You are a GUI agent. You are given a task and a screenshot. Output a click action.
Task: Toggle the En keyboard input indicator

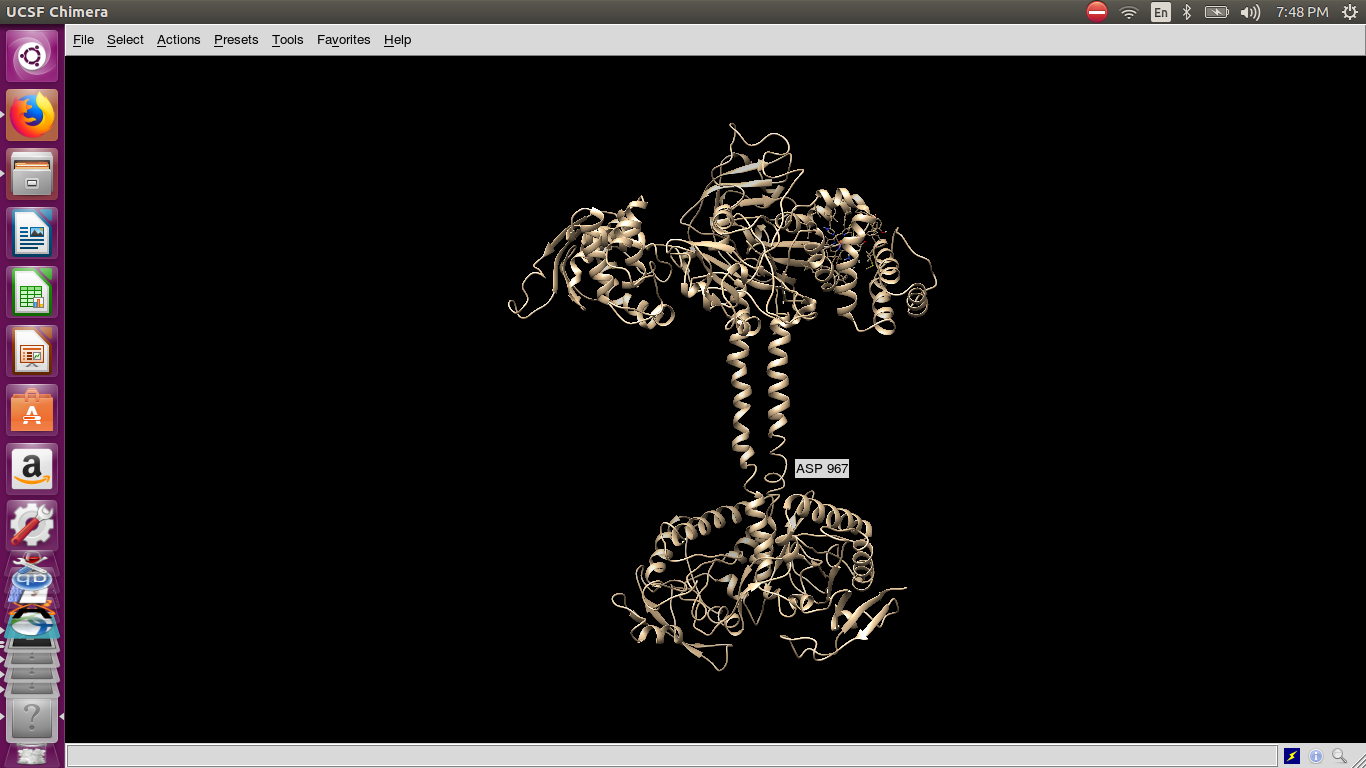pos(1160,12)
